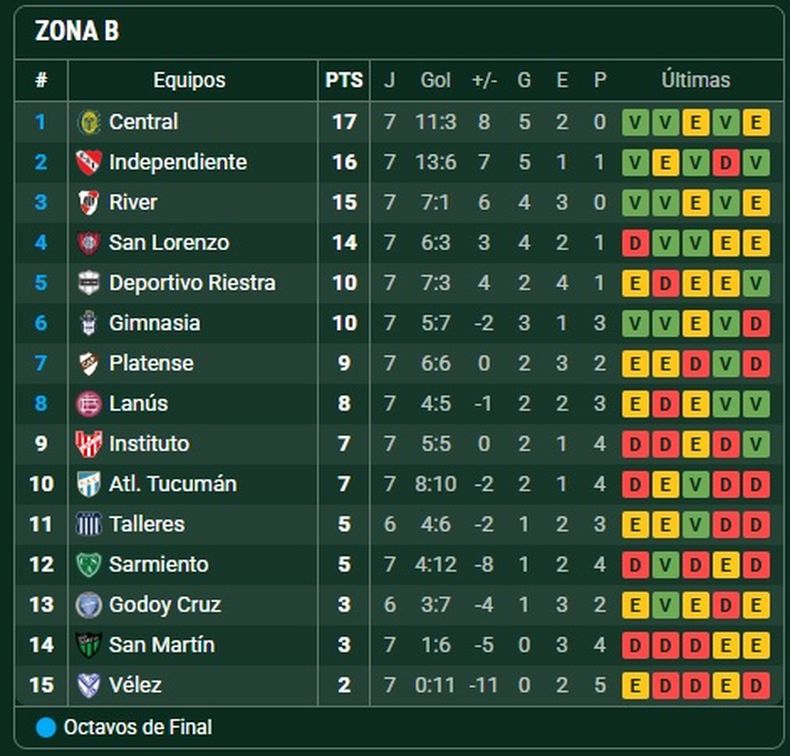Click the Últimas column header
The image size is (790, 756).
tap(695, 80)
